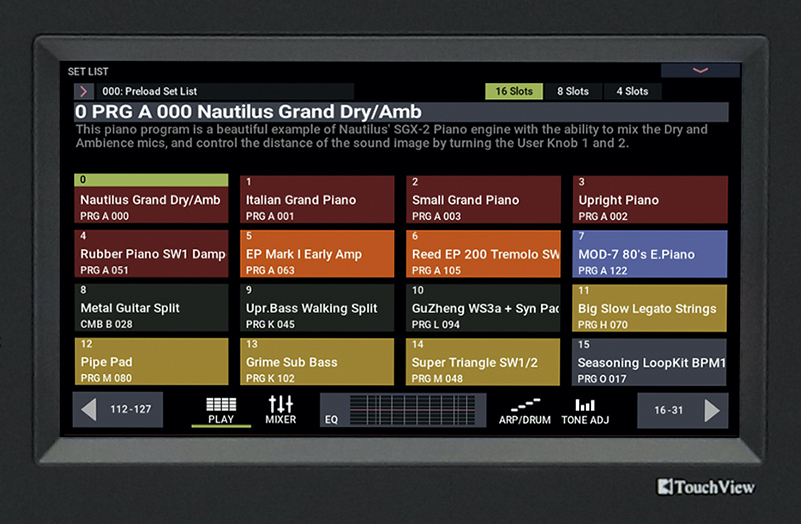Image resolution: width=801 pixels, height=524 pixels.
Task: Open the MIXER sliders view
Action: click(x=280, y=411)
